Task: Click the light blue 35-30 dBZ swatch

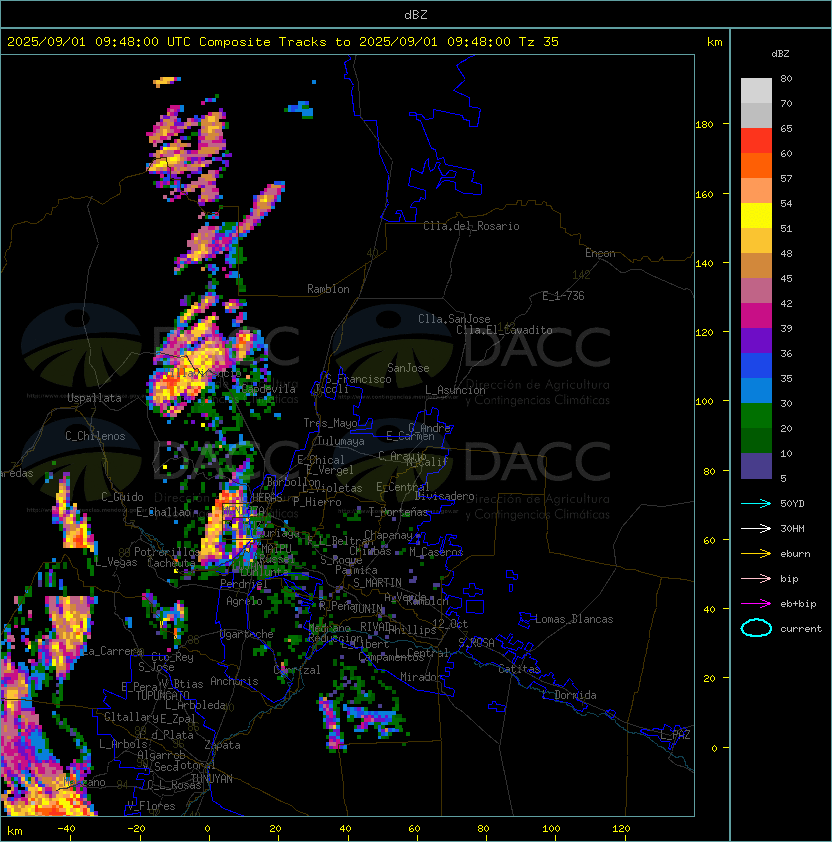Action: click(x=756, y=391)
